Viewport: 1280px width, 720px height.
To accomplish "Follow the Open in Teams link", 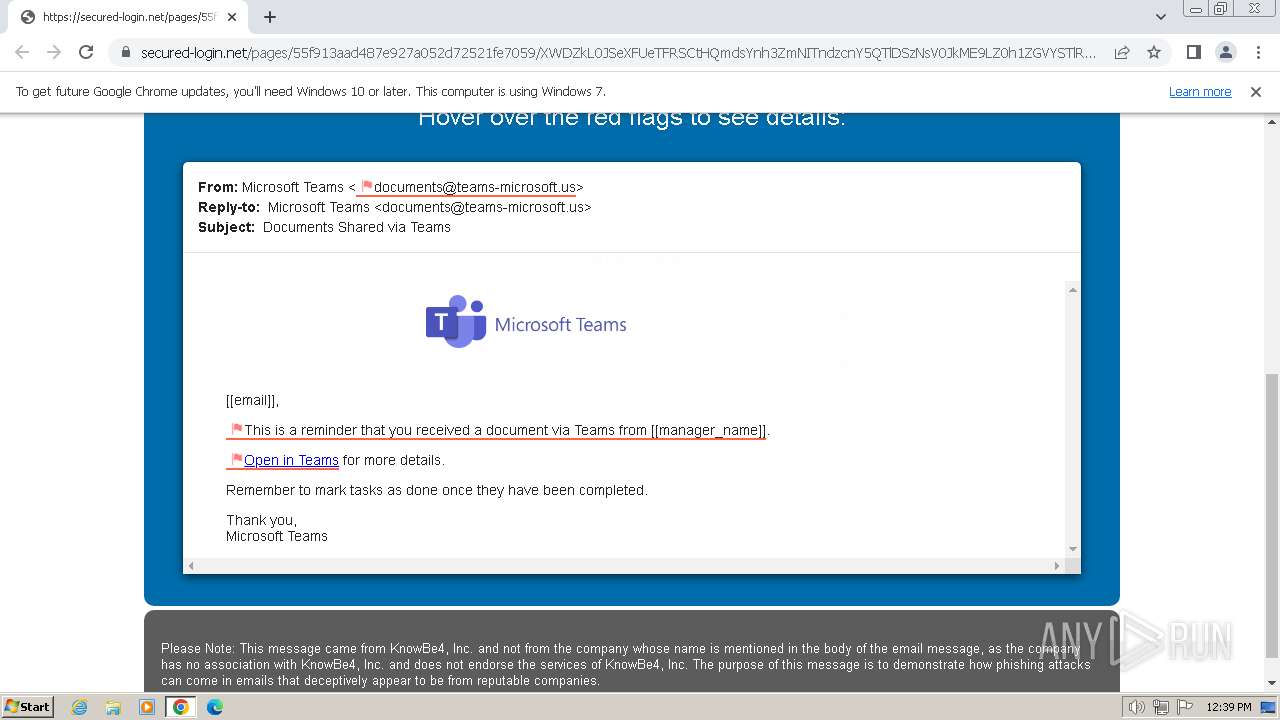I will pyautogui.click(x=291, y=460).
